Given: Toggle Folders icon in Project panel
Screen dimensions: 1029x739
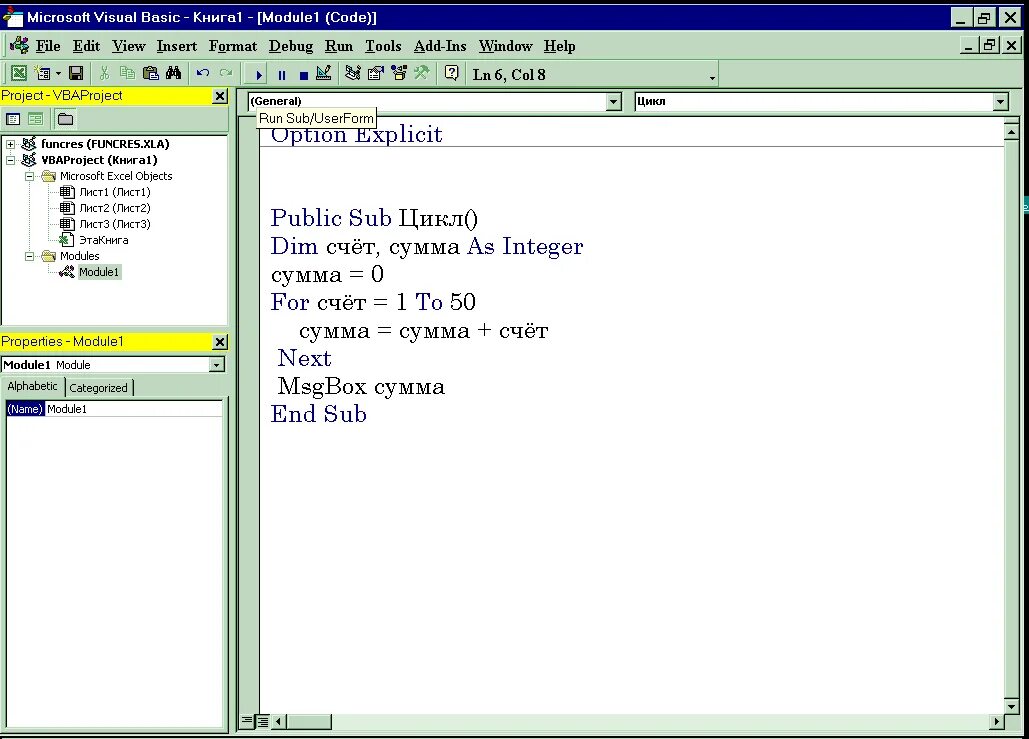Looking at the screenshot, I should click(65, 119).
